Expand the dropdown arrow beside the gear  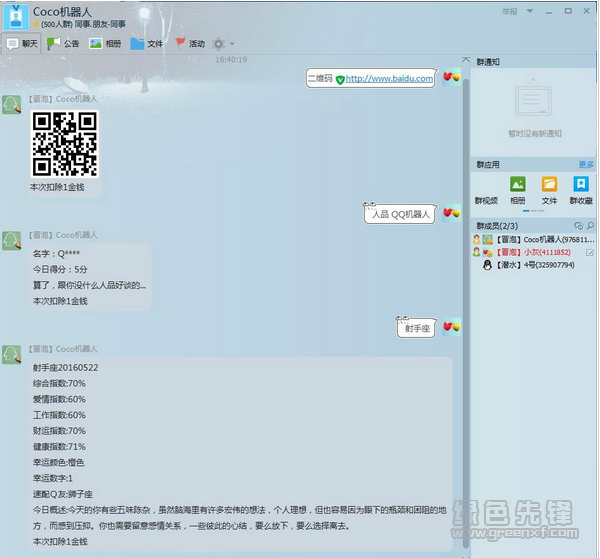[232, 44]
